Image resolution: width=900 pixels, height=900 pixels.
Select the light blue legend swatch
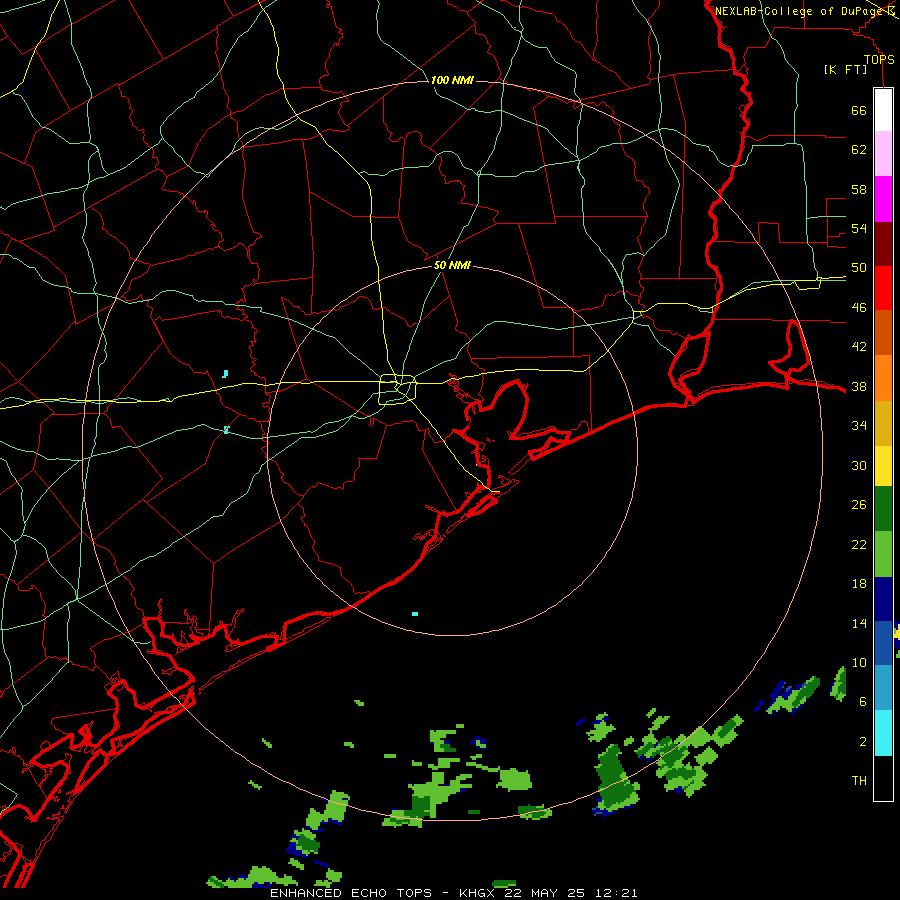[883, 688]
